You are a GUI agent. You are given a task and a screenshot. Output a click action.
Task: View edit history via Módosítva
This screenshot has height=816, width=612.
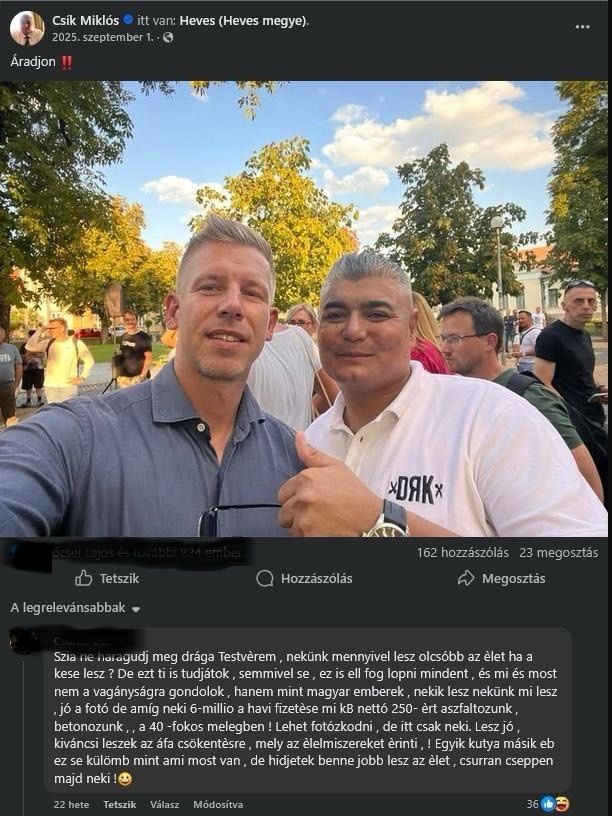218,805
